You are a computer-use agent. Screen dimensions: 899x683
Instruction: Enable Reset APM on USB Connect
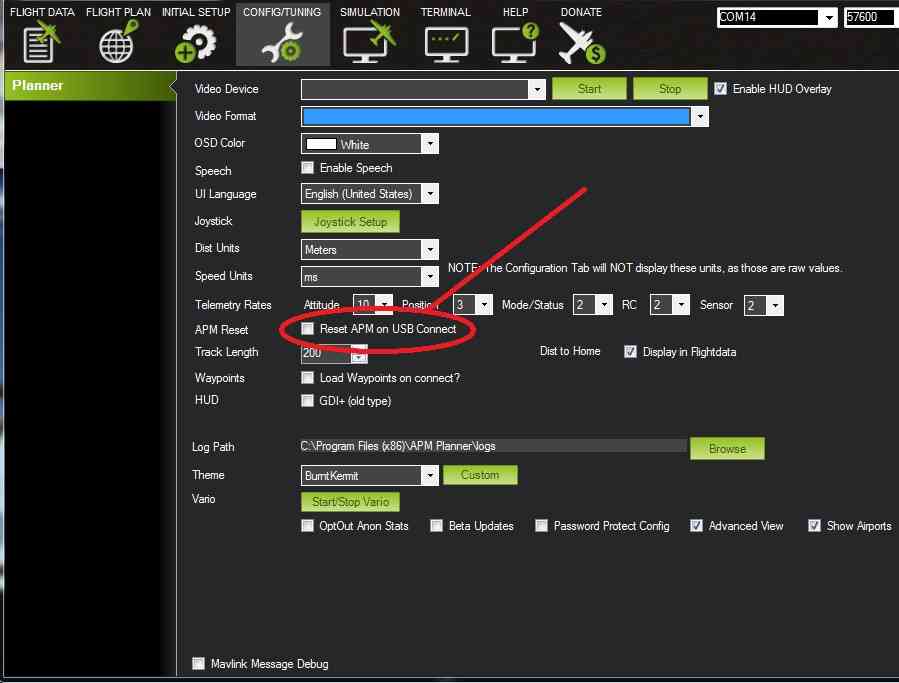pyautogui.click(x=308, y=329)
